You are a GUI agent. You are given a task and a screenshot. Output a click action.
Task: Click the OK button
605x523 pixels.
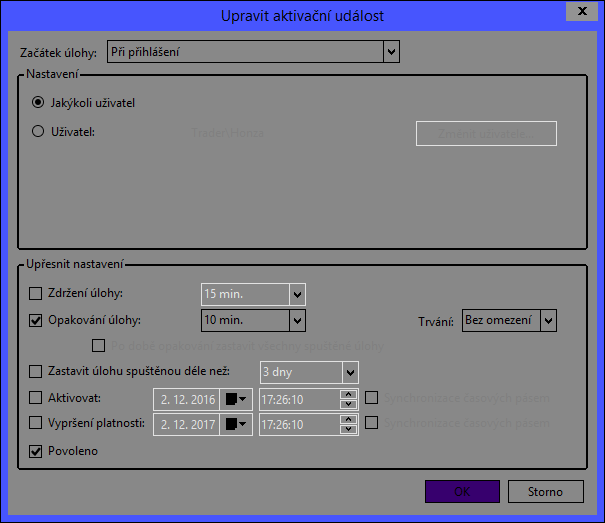pos(462,491)
